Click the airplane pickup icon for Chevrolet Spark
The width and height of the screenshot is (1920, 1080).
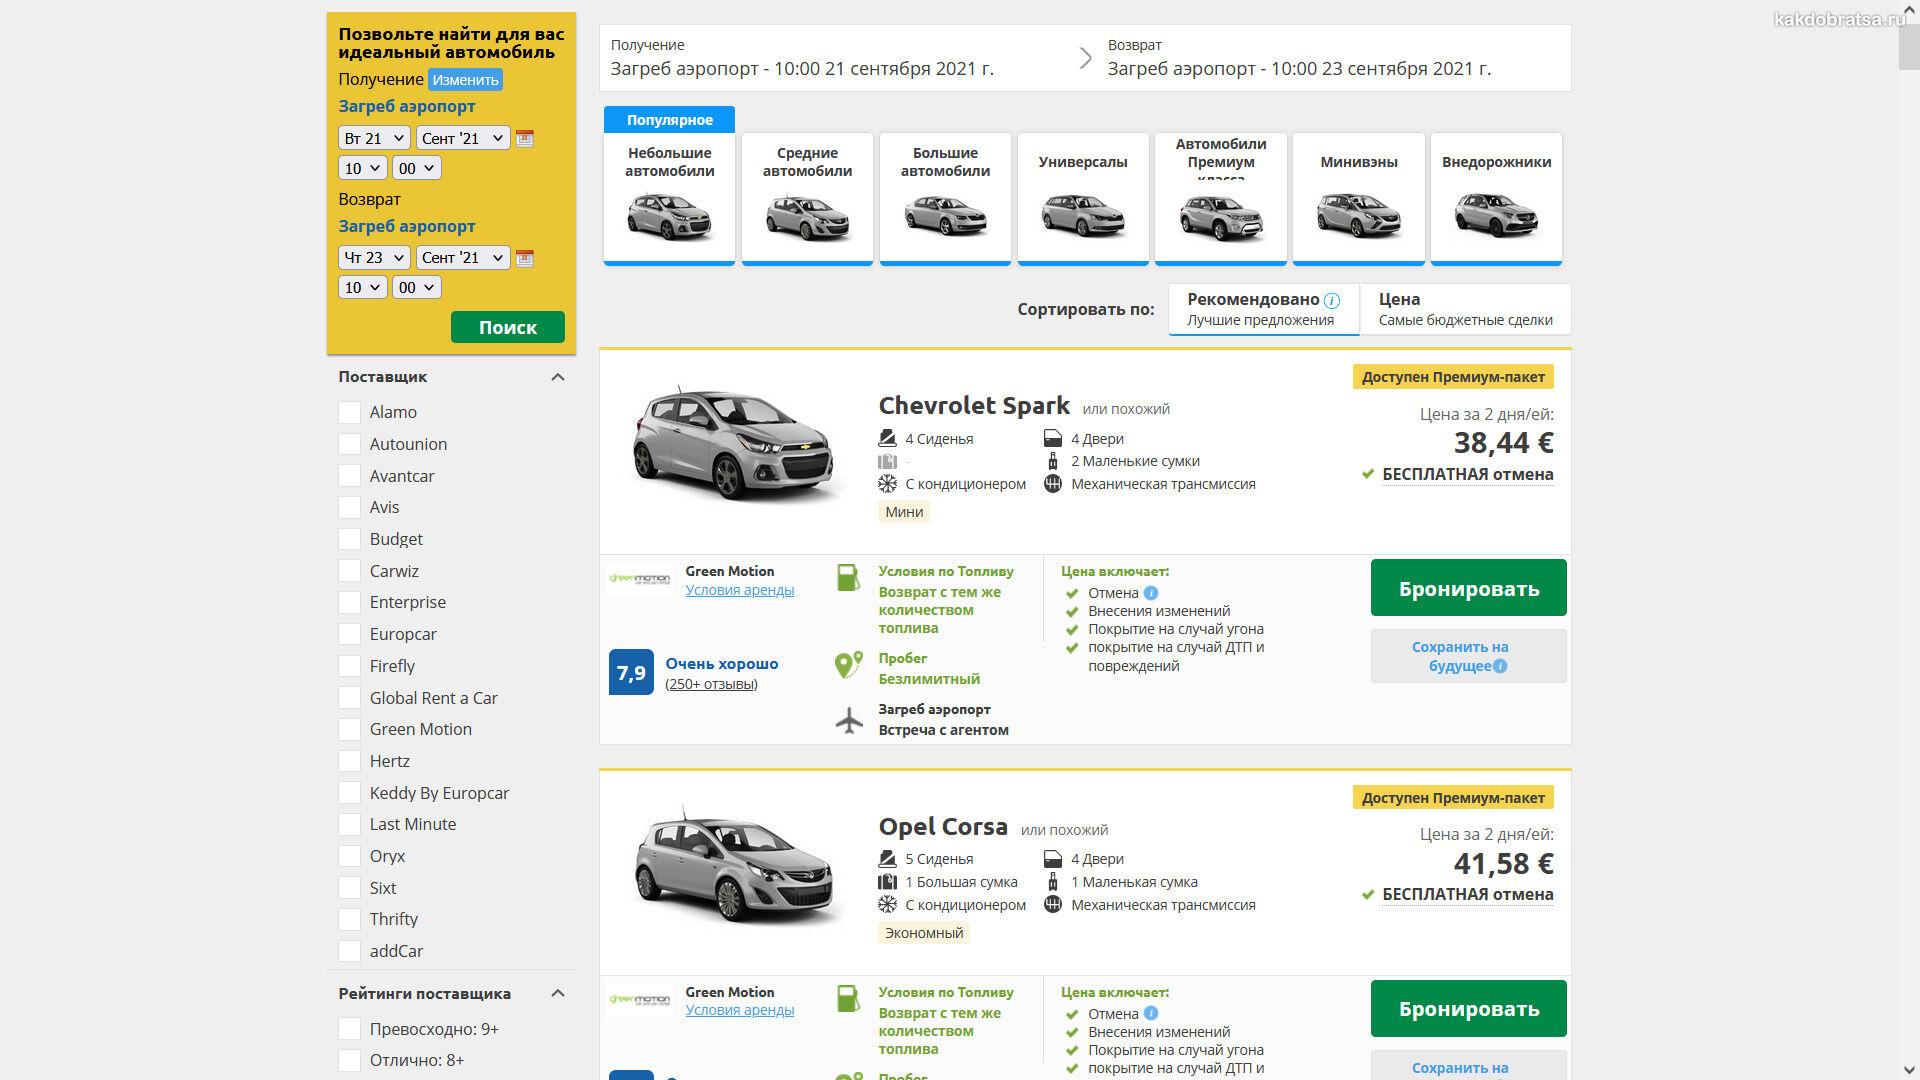tap(849, 719)
